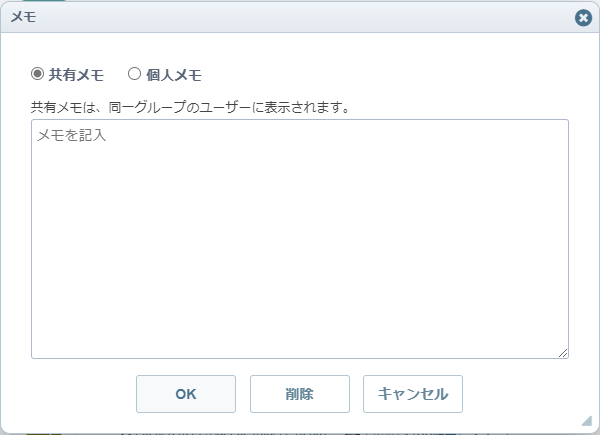
Task: Delete the memo using 削除
Action: [x=299, y=394]
